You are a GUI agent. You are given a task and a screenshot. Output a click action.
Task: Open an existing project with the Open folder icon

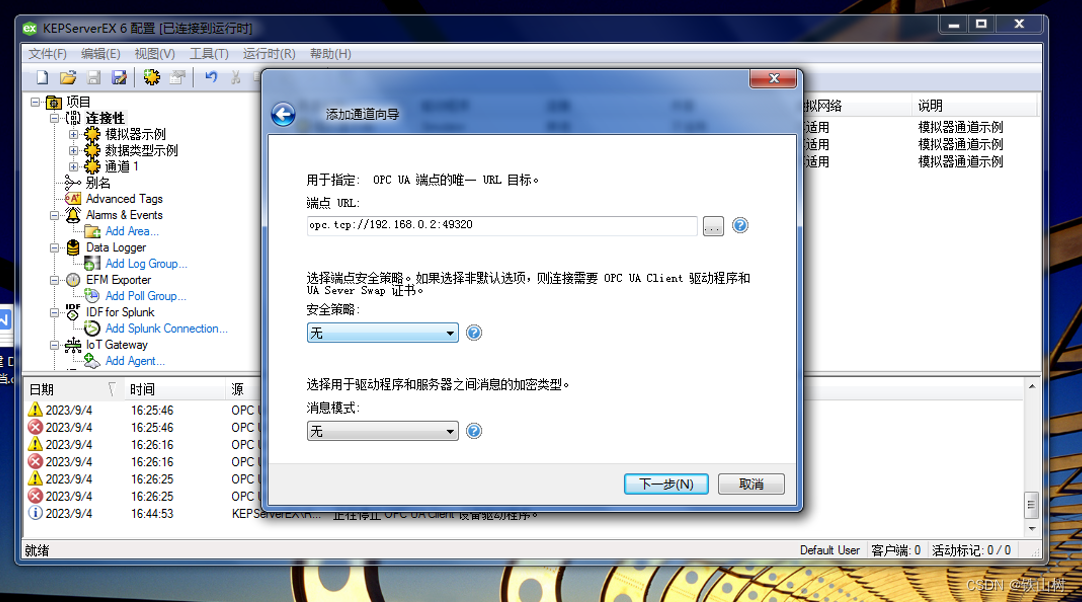(x=67, y=77)
